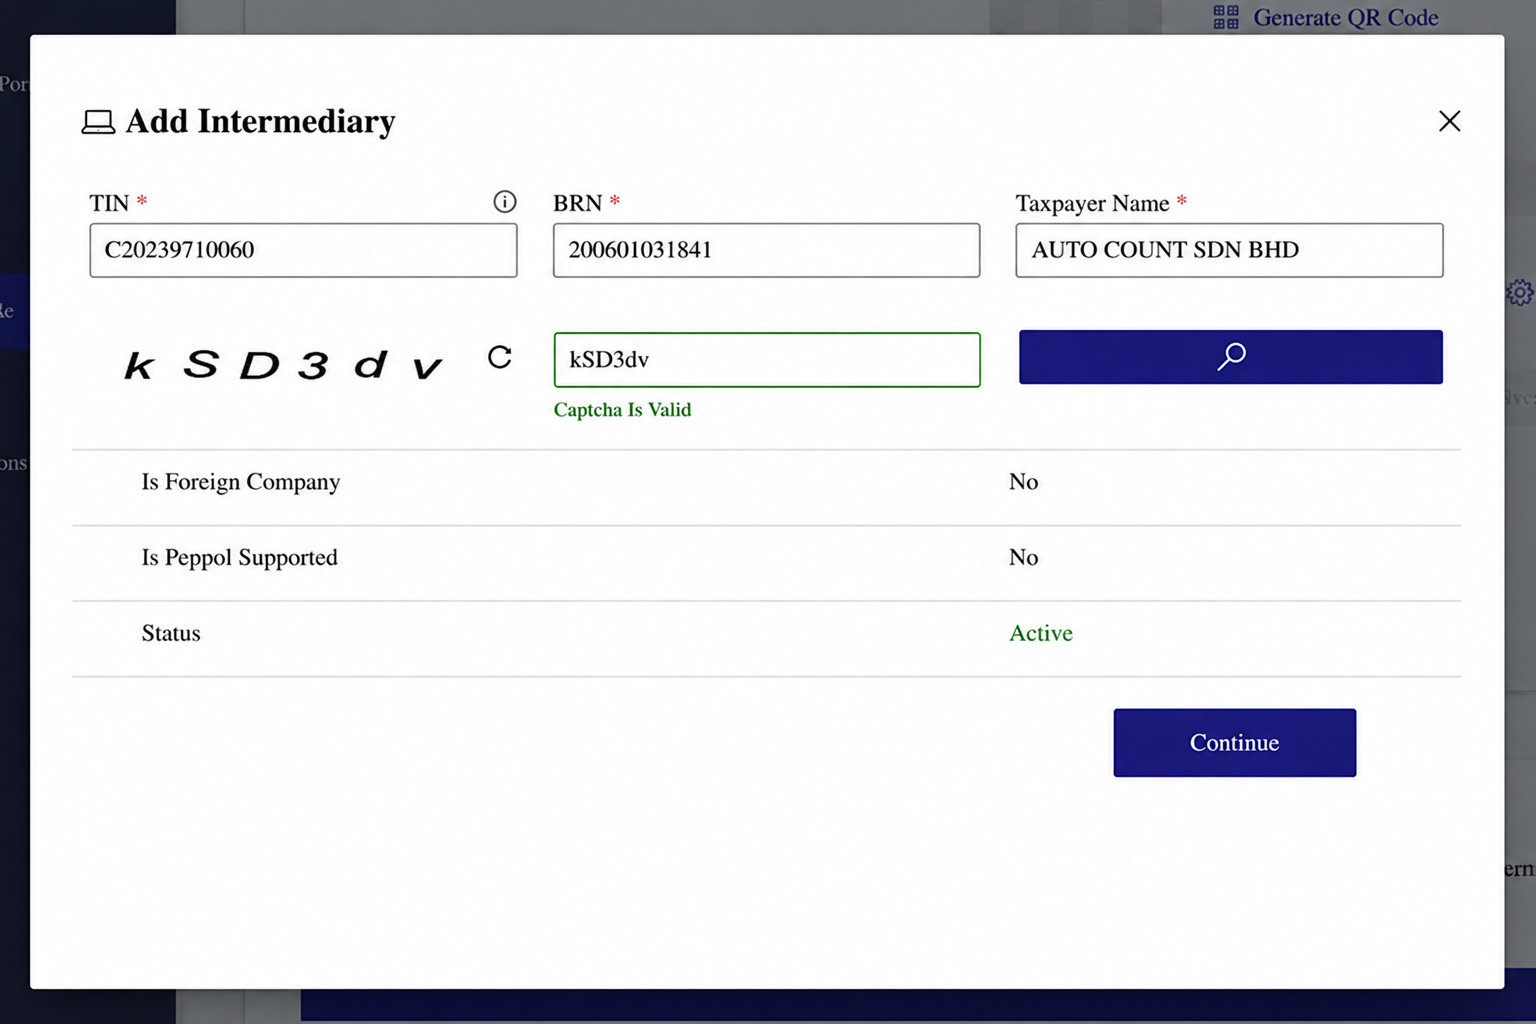The image size is (1536, 1024).
Task: Click the Continue button
Action: click(x=1234, y=743)
